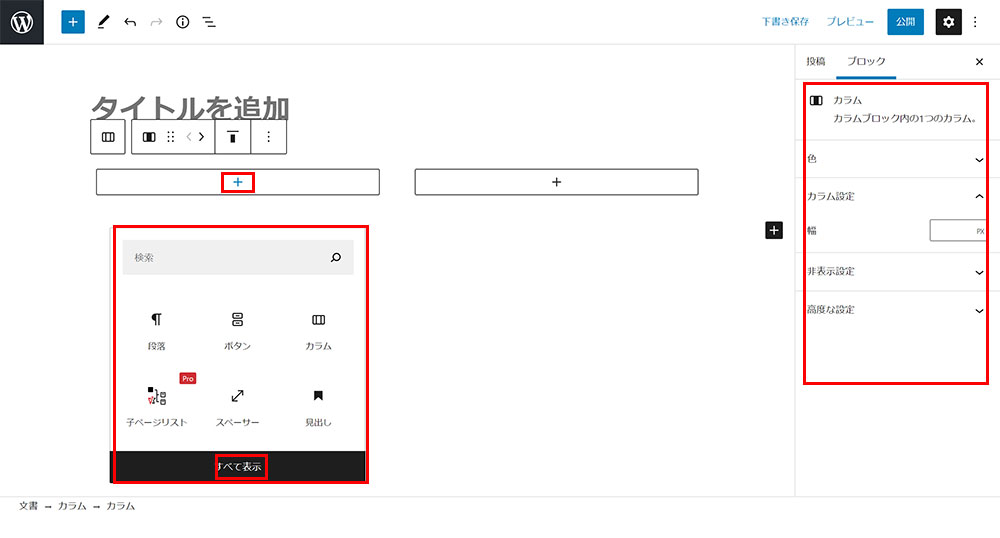Viewport: 1000px width, 538px height.
Task: Collapse the カラム設定 section
Action: [895, 196]
